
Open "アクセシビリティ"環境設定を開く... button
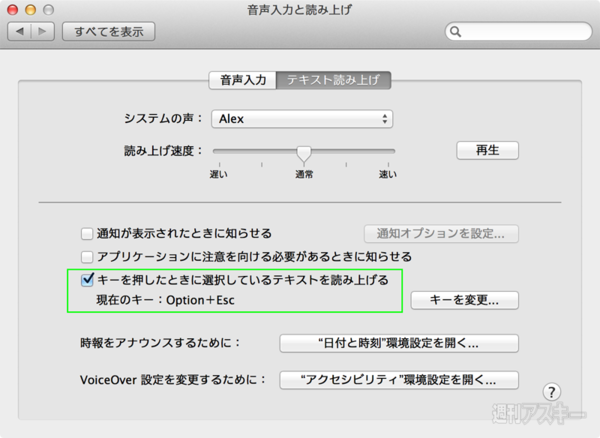tap(399, 380)
